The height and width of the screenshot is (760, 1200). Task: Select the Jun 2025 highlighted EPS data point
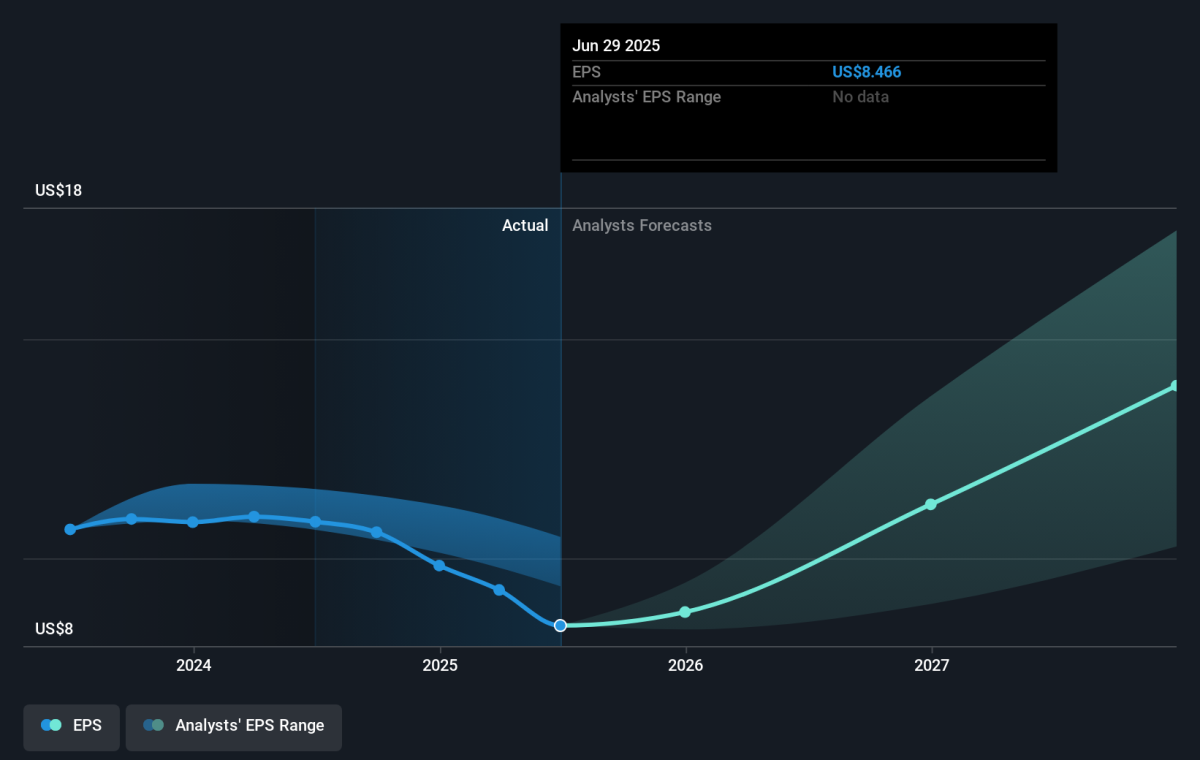(560, 625)
